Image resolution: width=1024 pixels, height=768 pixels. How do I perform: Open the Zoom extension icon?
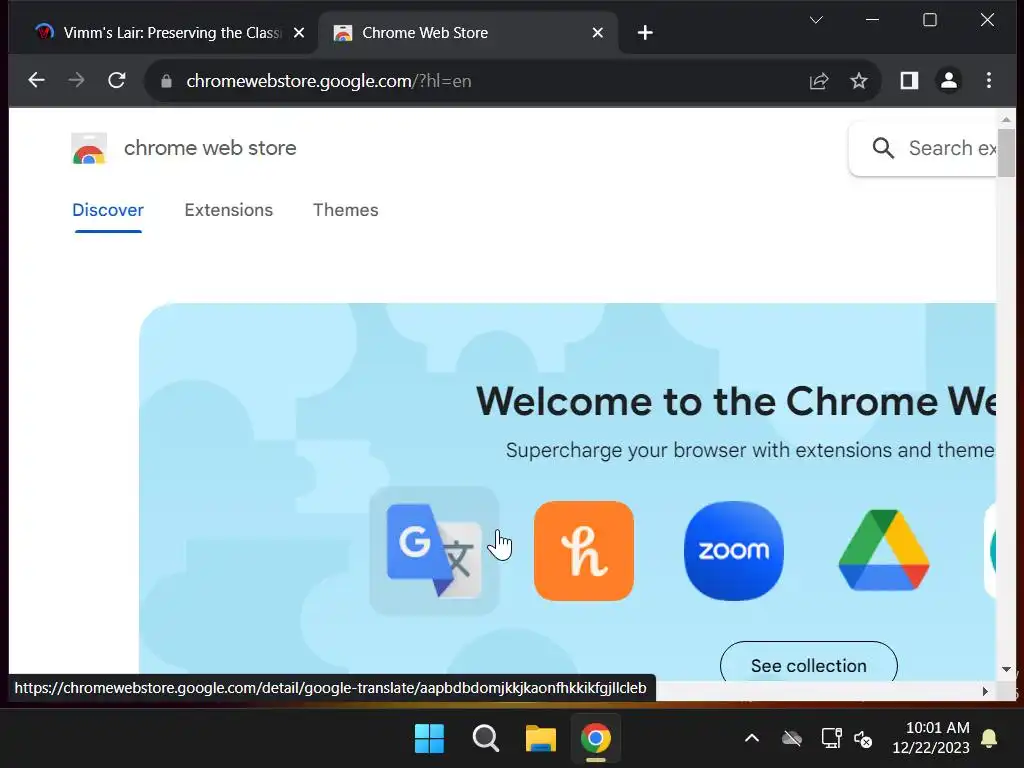[733, 551]
